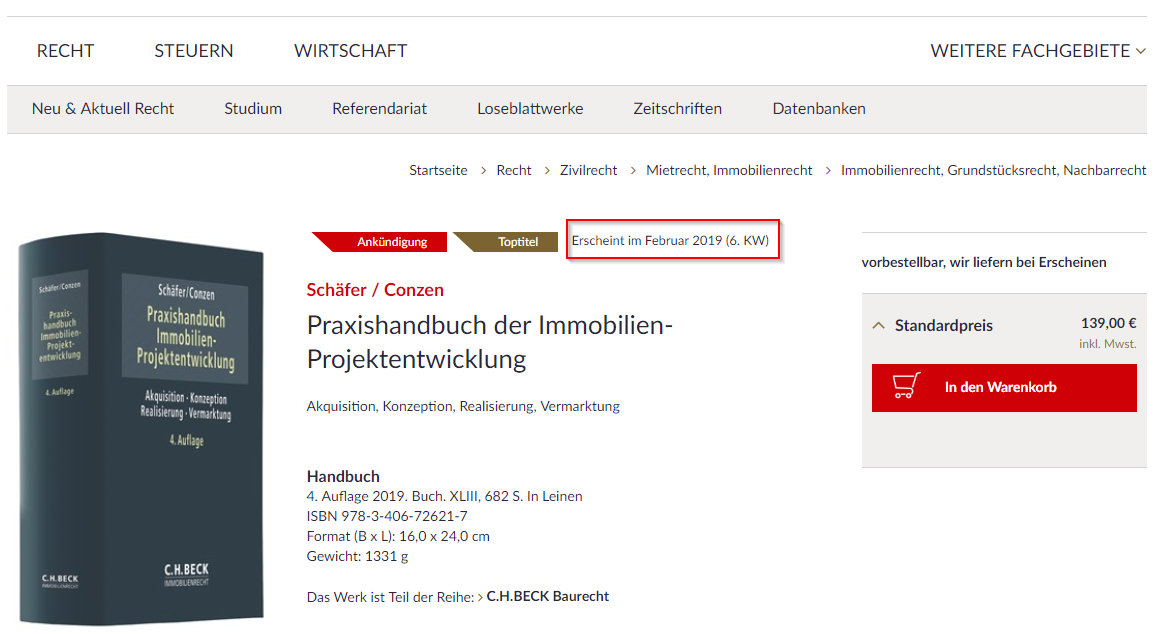Screen dimensions: 1163x634
Task: Open the C.H.BECK Baurecht series link
Action: tap(547, 596)
